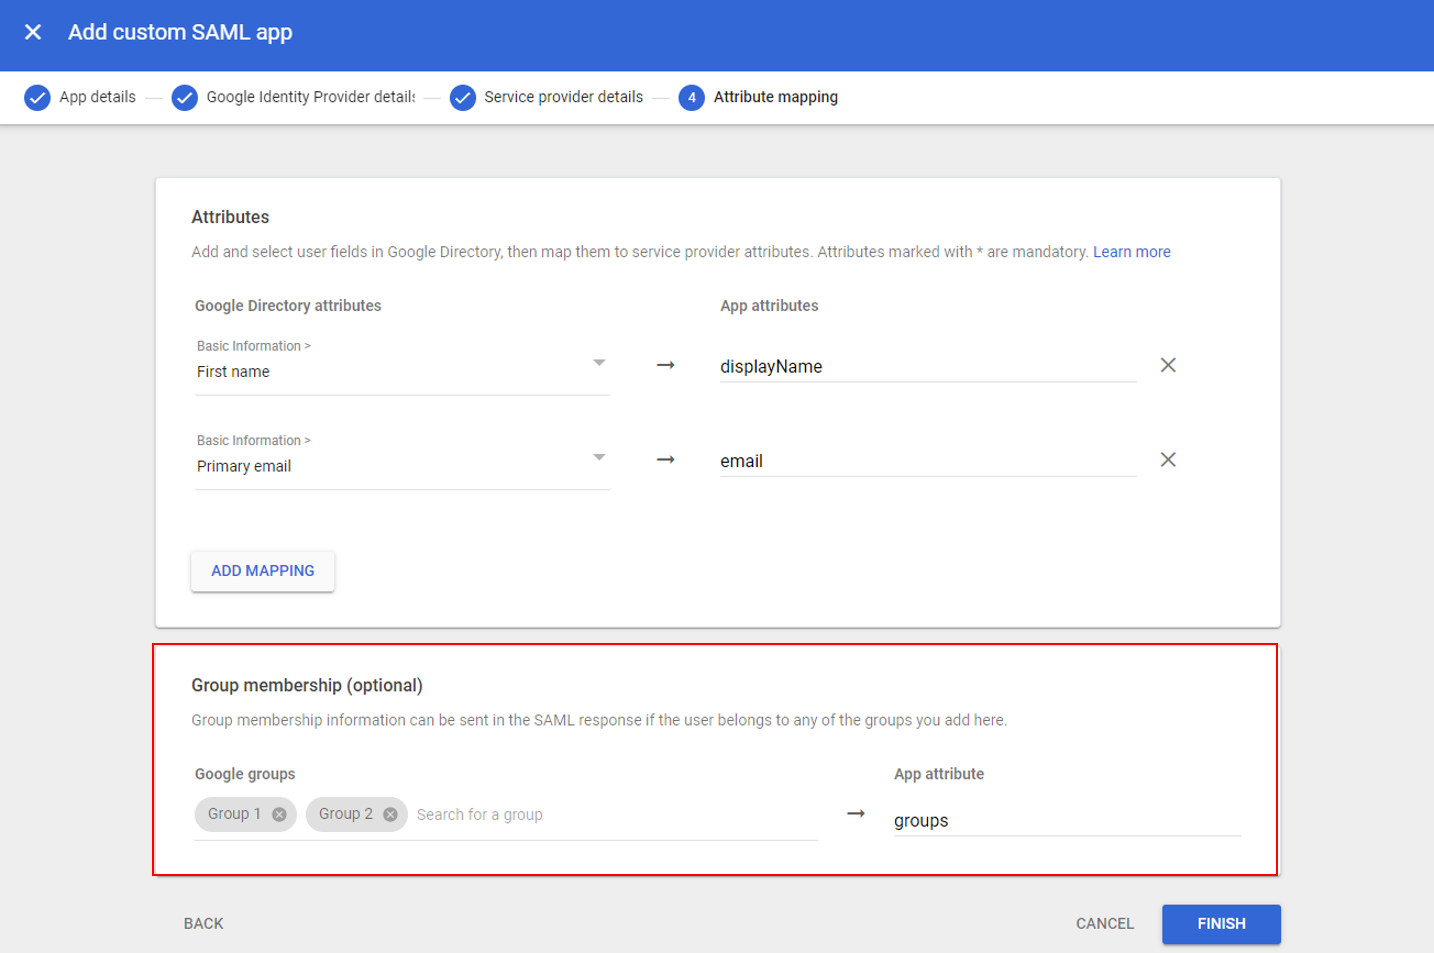Remove the email attribute mapping
Image resolution: width=1434 pixels, height=953 pixels.
[x=1168, y=460]
